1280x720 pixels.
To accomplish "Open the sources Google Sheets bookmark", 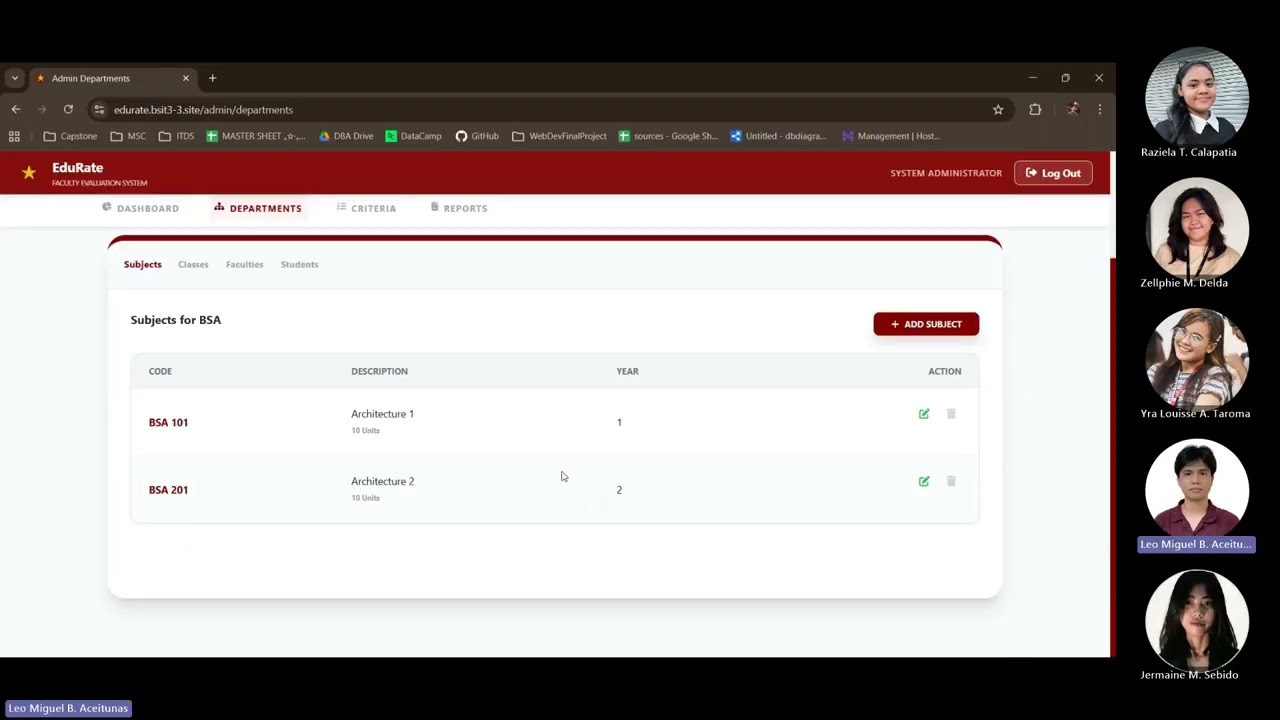I will (x=668, y=136).
